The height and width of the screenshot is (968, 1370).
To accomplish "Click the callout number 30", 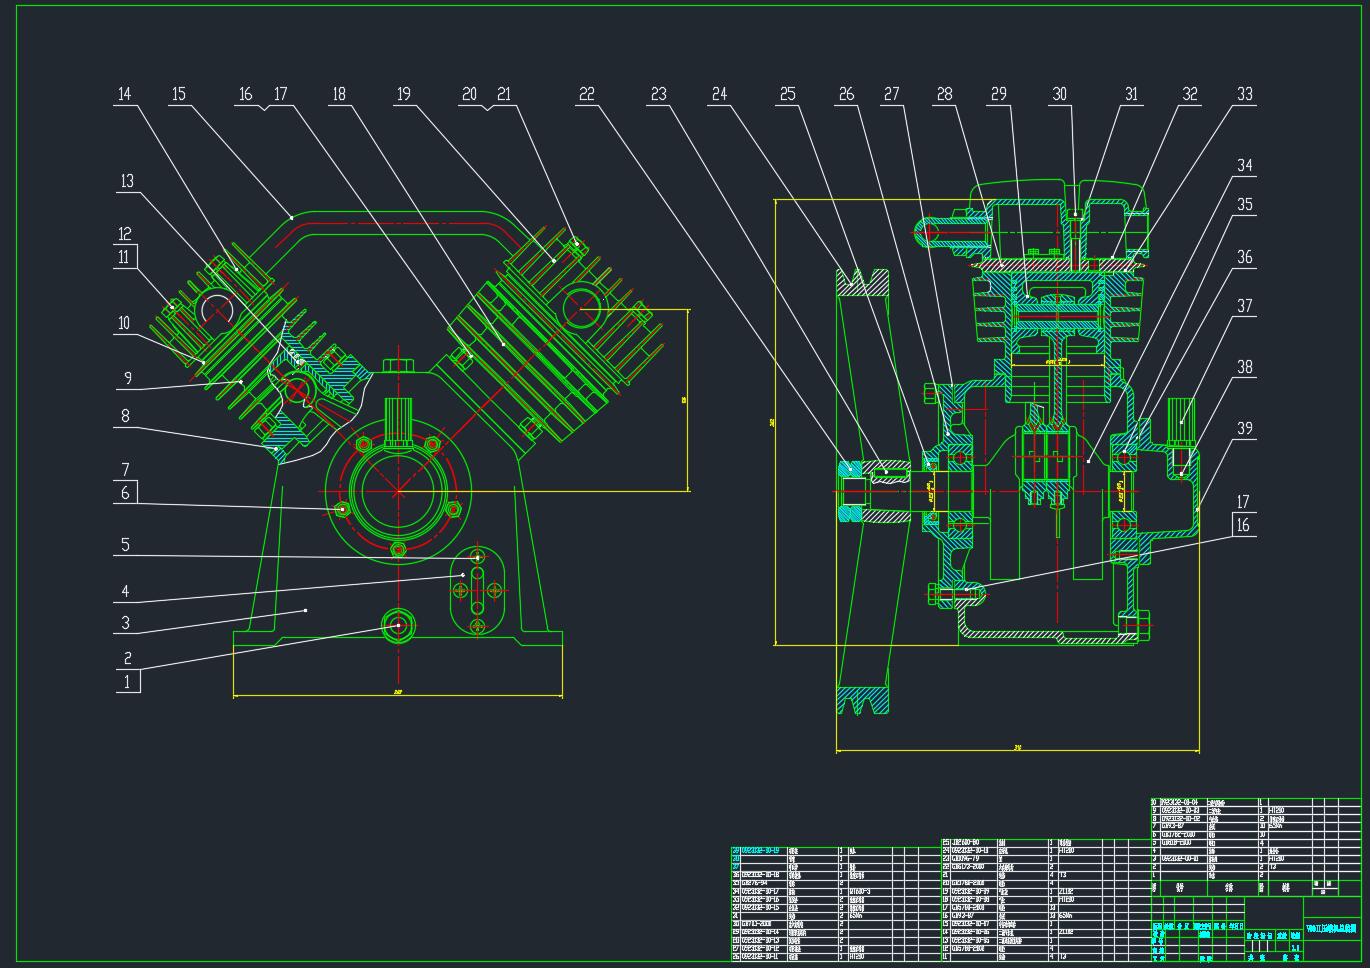I will [1059, 95].
